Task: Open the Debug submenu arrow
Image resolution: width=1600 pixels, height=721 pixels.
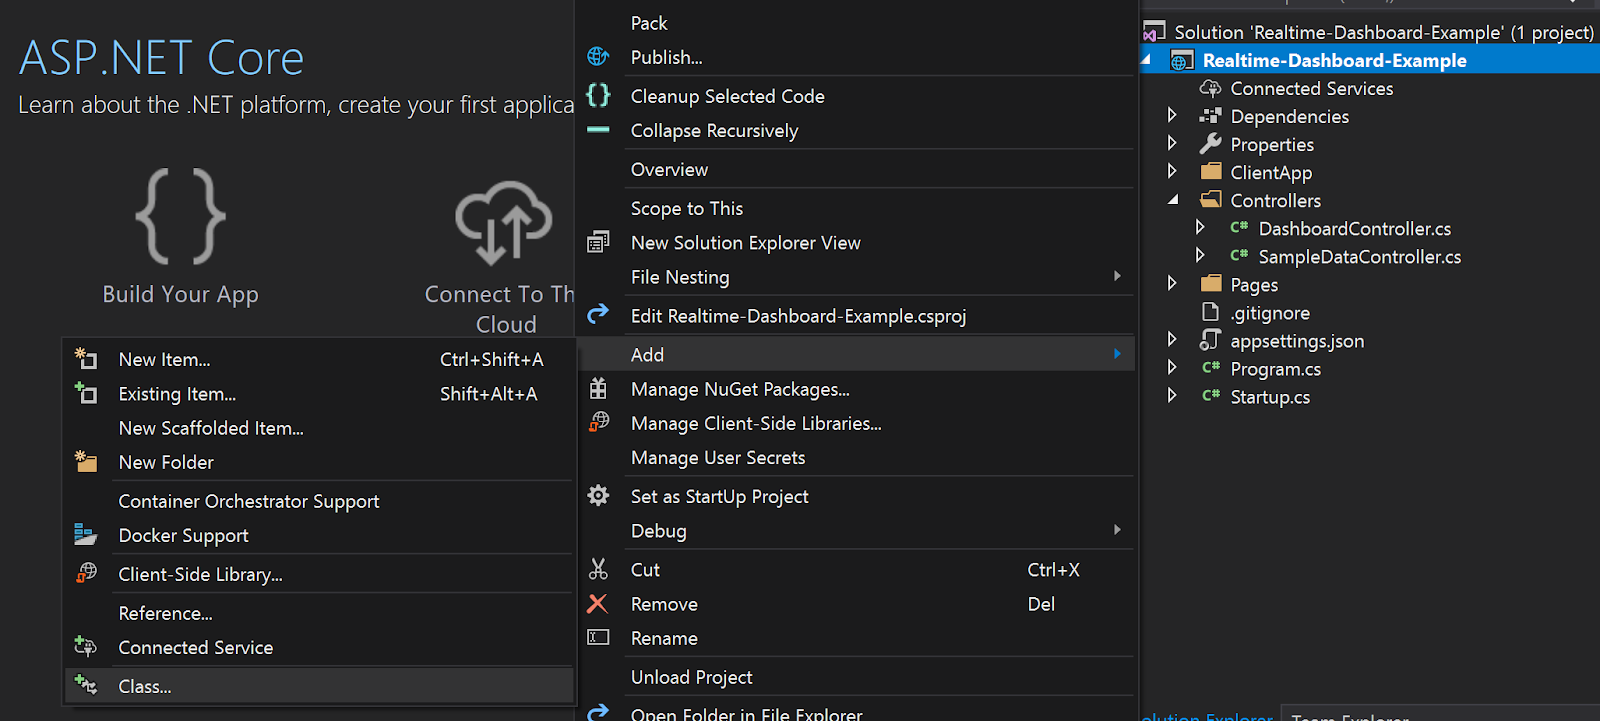Action: coord(1117,530)
